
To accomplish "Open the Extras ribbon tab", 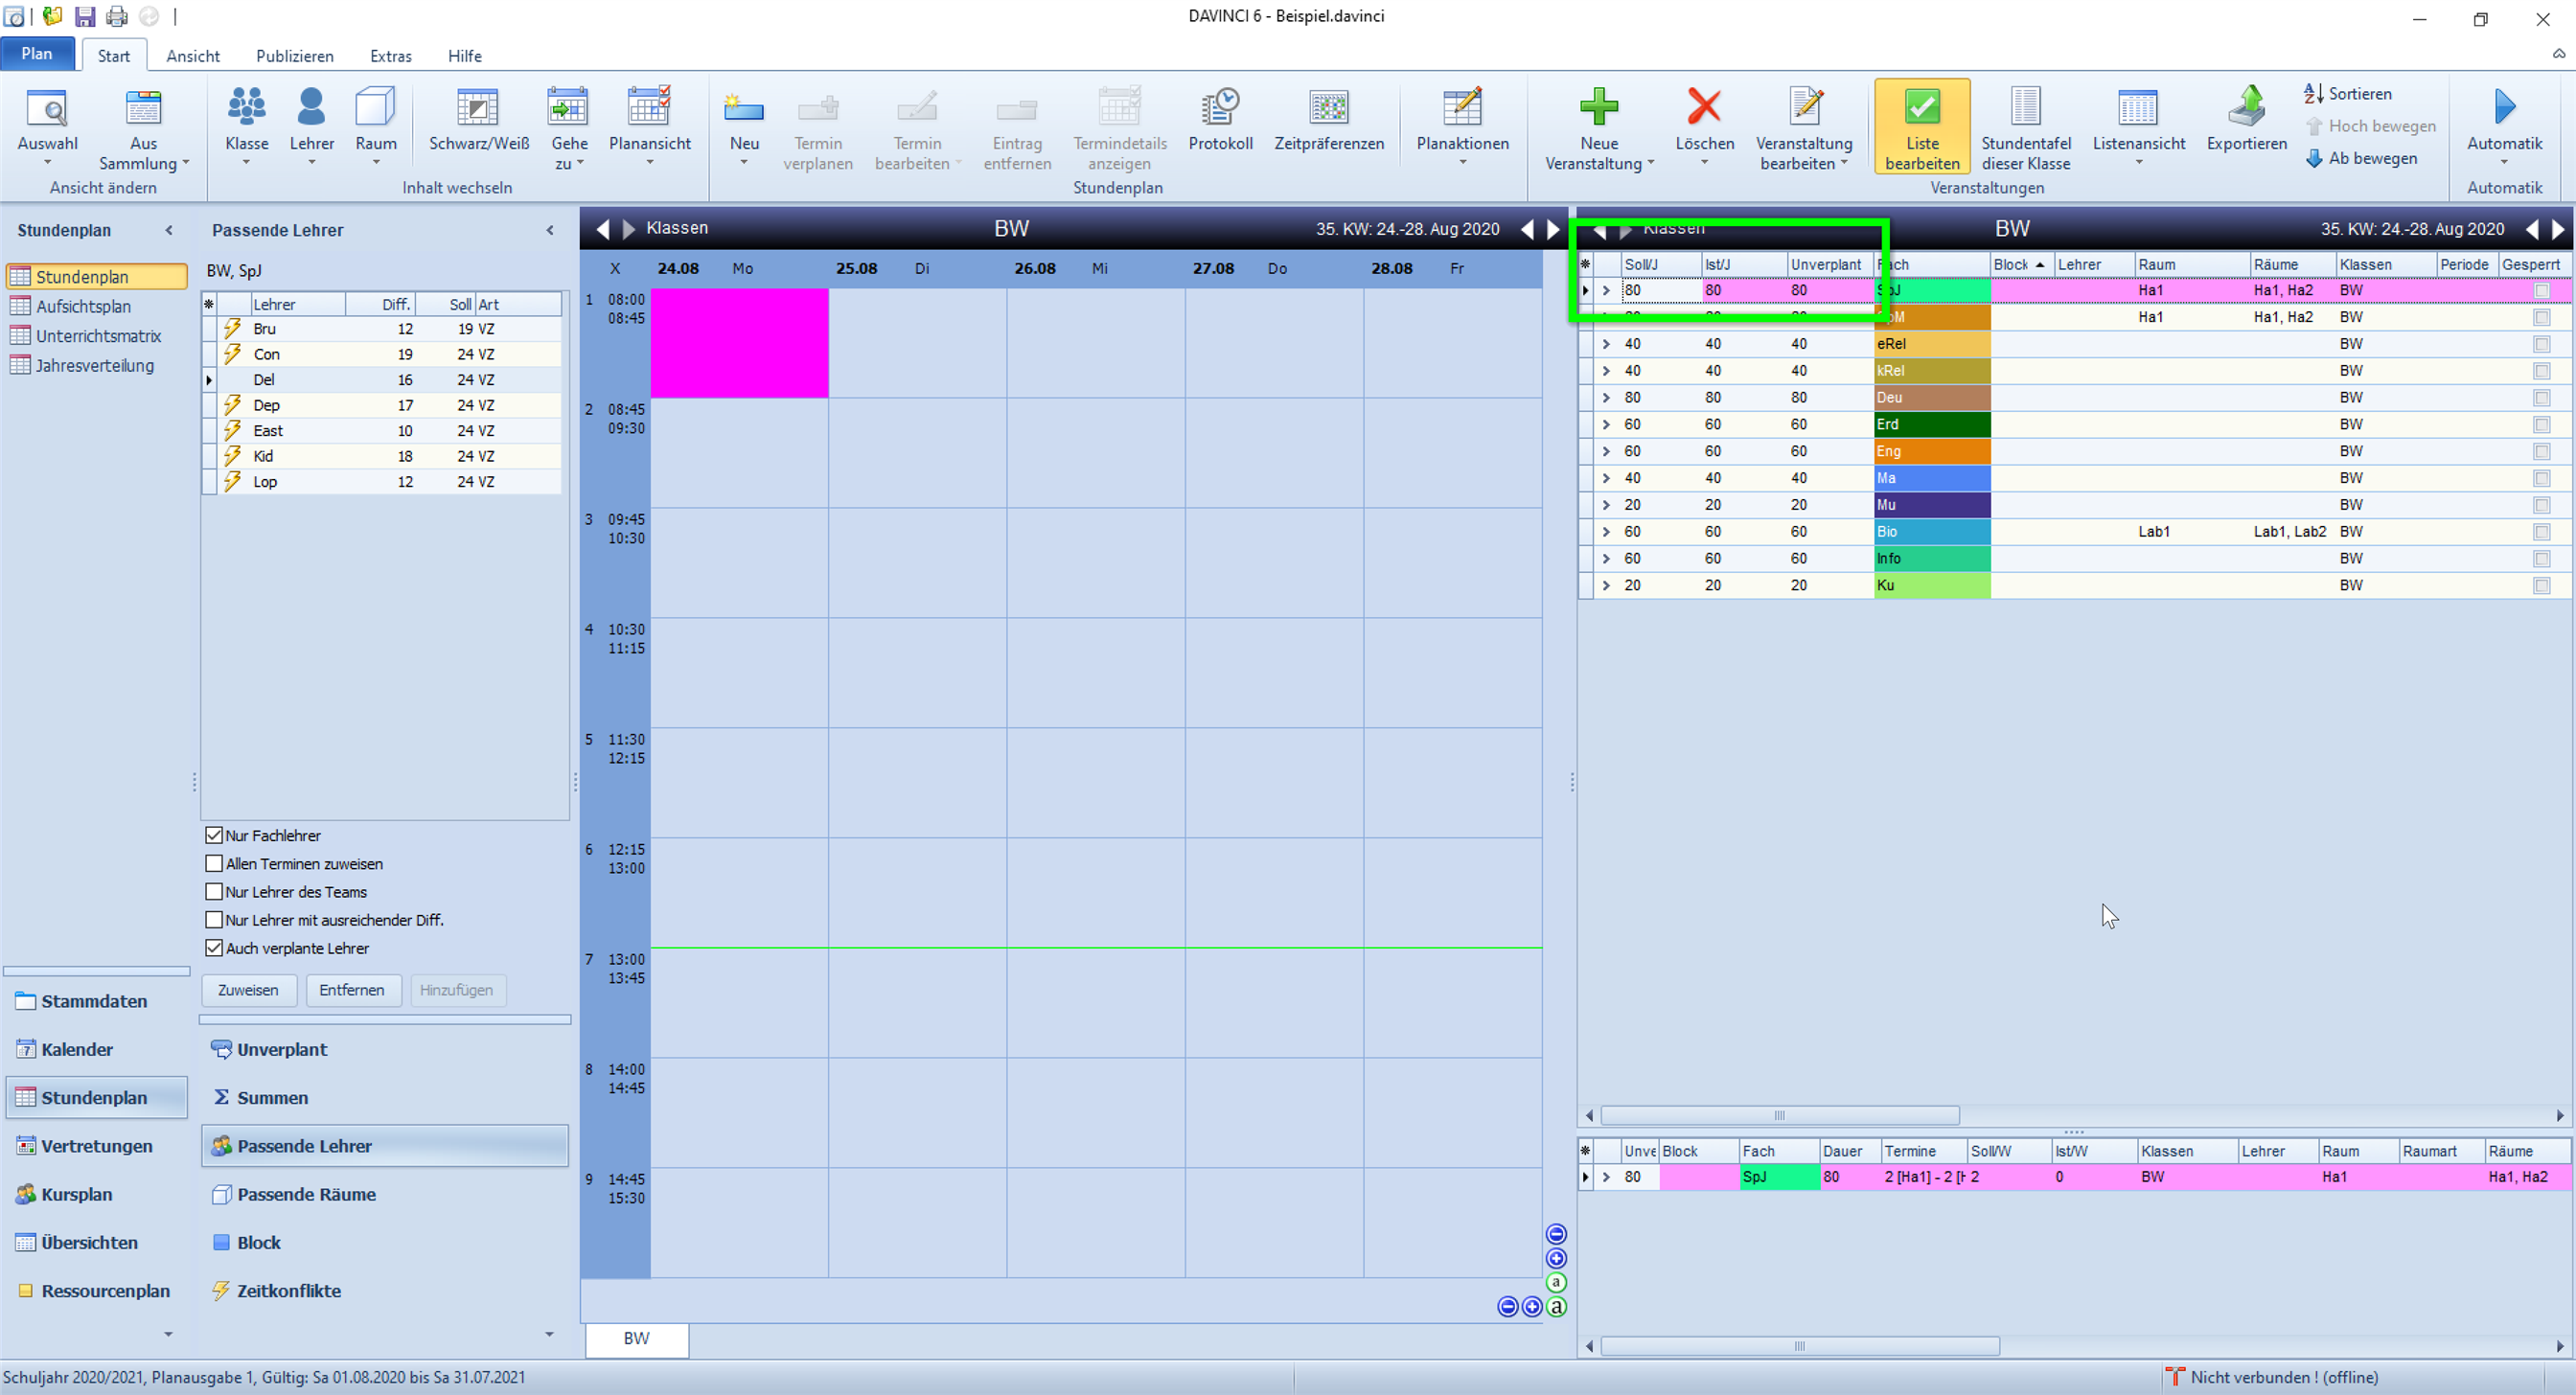I will (391, 56).
